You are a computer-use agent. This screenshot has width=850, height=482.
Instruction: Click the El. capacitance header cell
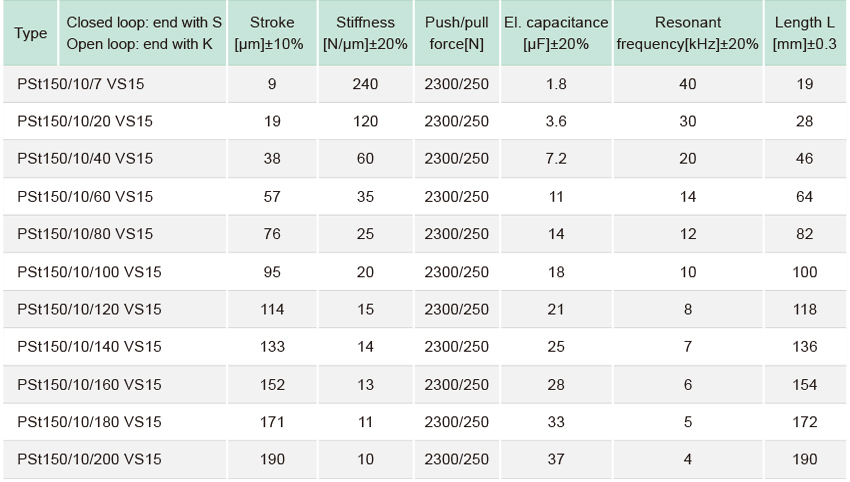tap(556, 33)
